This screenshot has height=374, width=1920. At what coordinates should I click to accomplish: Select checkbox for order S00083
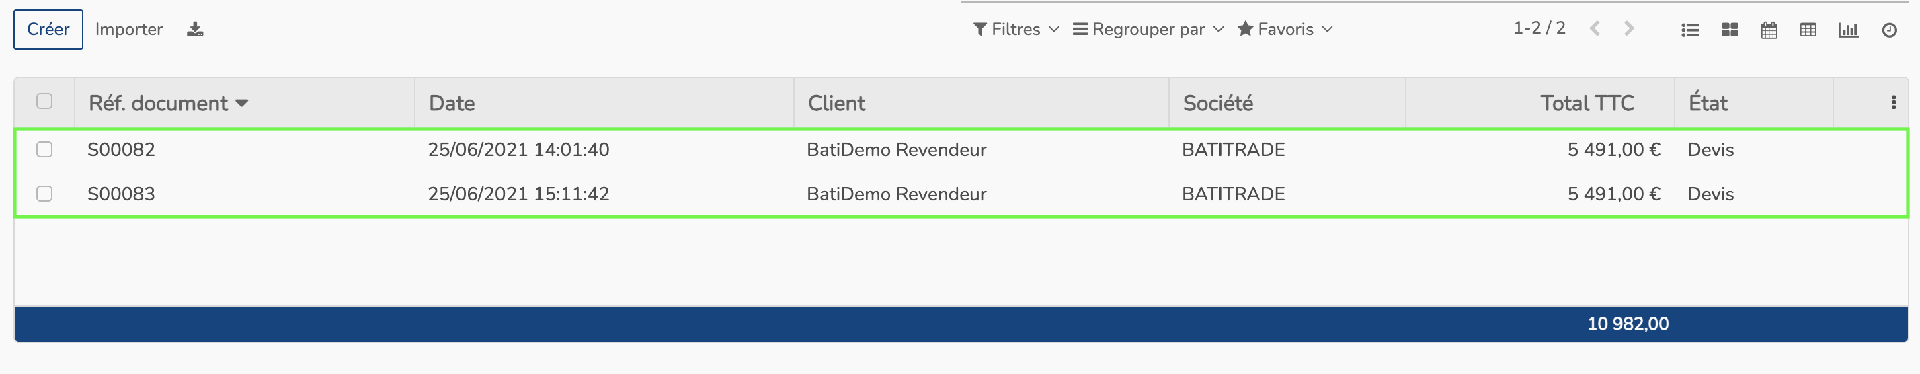coord(44,193)
